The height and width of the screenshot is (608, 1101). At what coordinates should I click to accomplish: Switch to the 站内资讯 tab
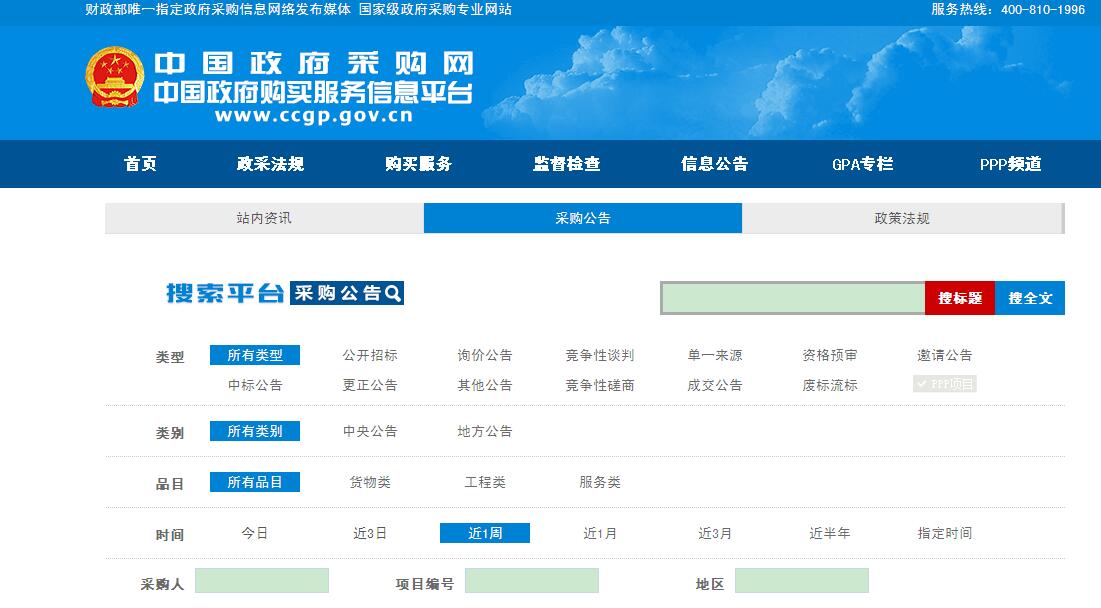pyautogui.click(x=262, y=217)
